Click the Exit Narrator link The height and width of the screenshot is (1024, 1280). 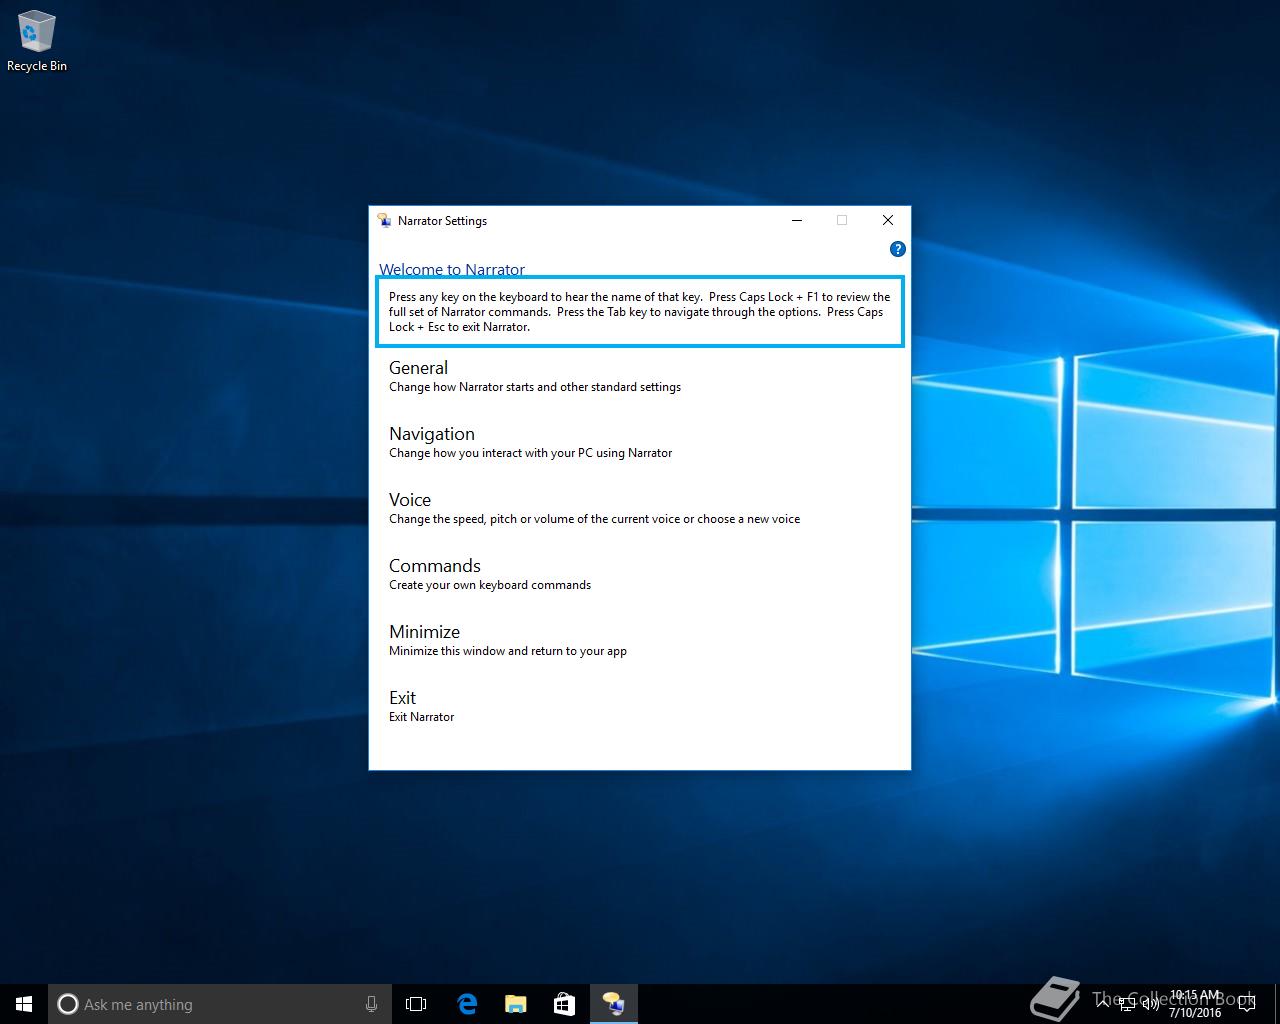402,698
